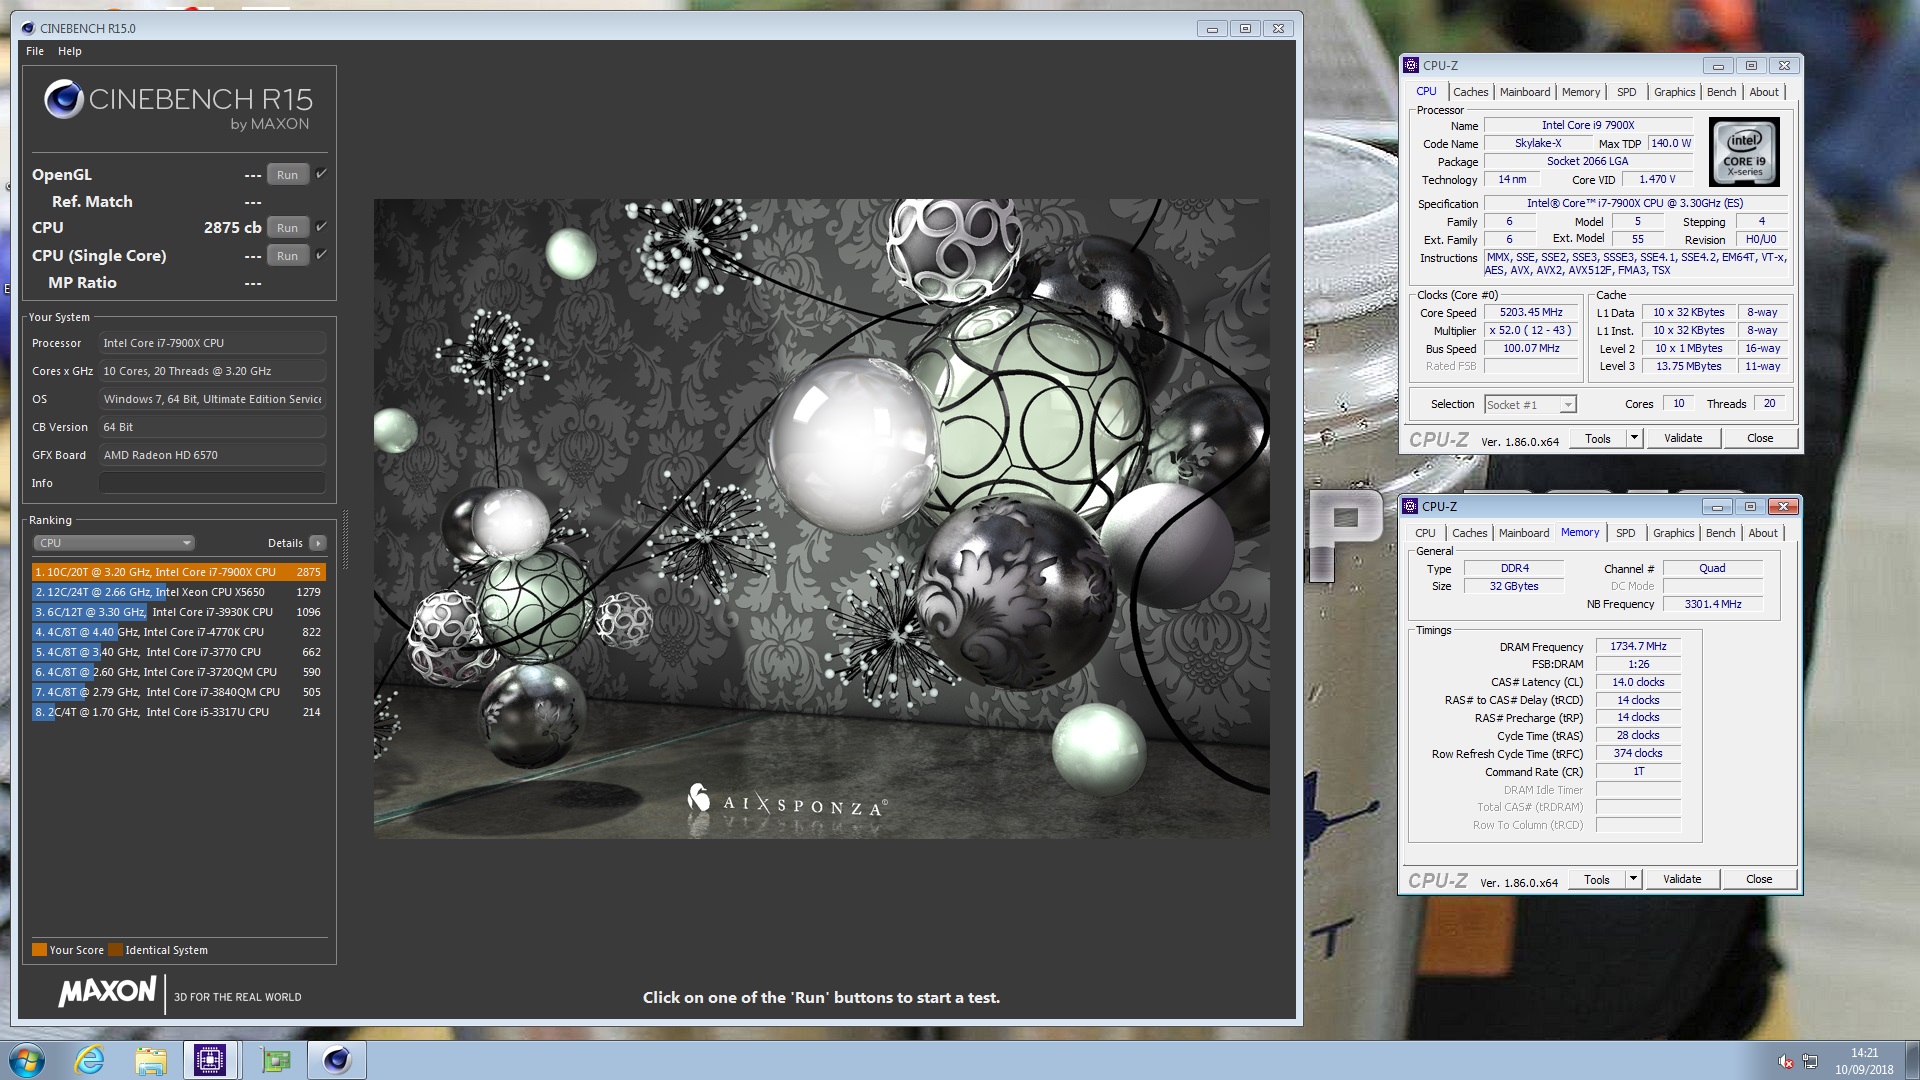Run the CPU benchmark
The height and width of the screenshot is (1080, 1920).
tap(288, 227)
